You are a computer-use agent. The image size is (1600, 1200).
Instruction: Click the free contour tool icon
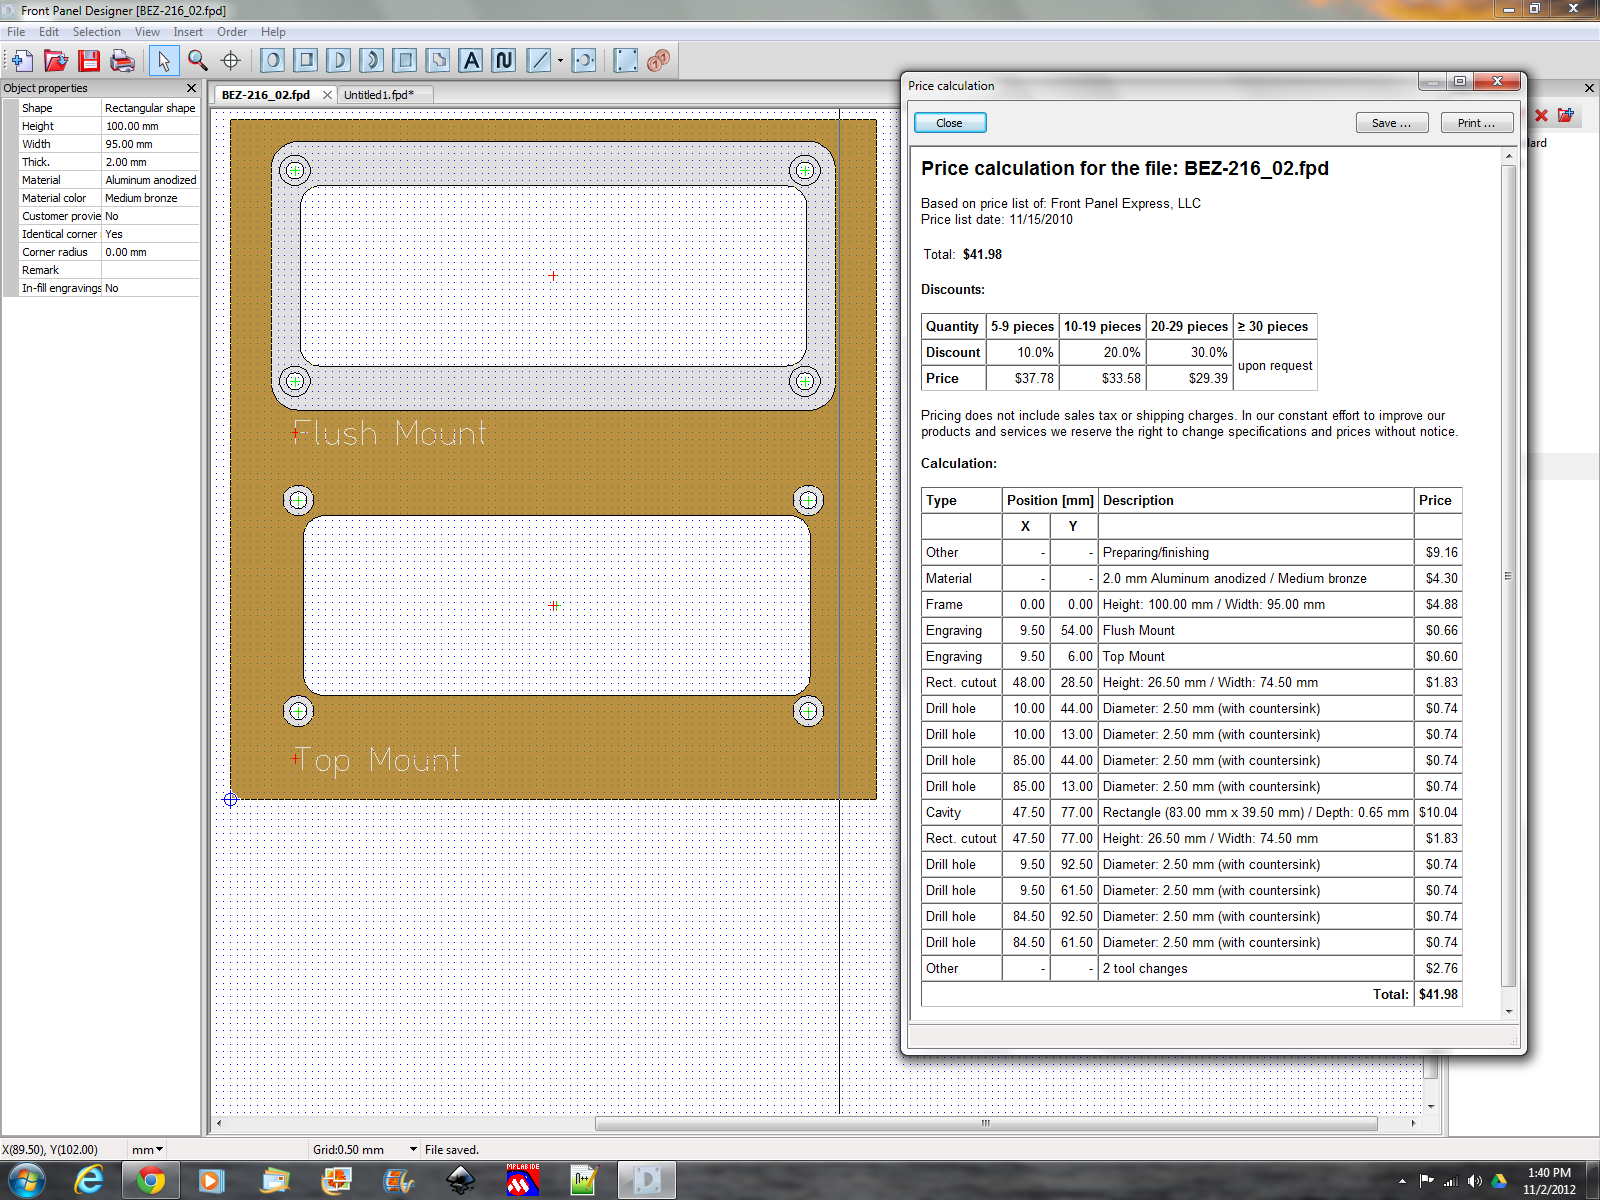(438, 61)
